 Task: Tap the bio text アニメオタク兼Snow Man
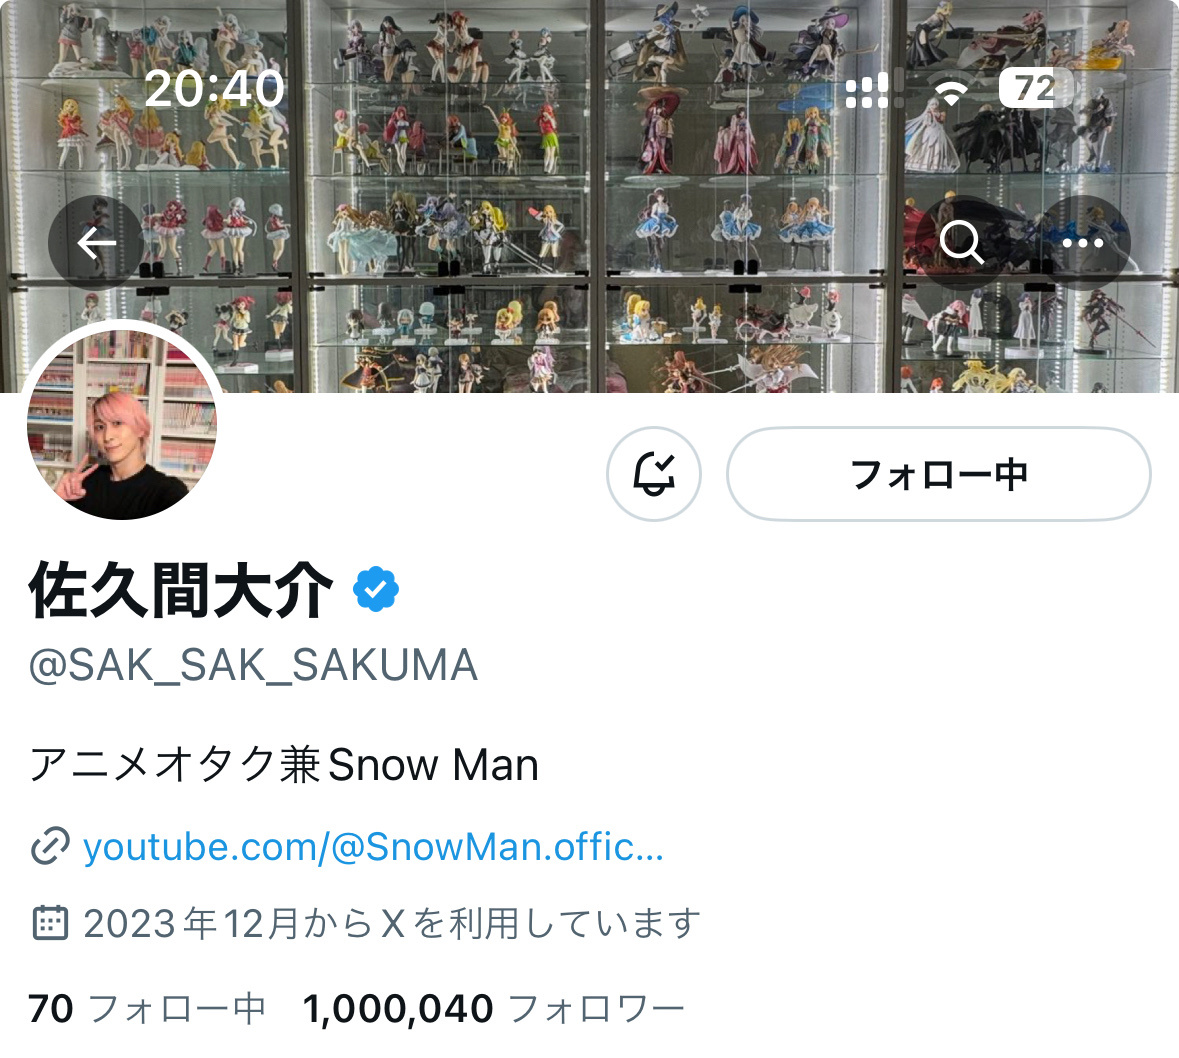click(x=284, y=765)
